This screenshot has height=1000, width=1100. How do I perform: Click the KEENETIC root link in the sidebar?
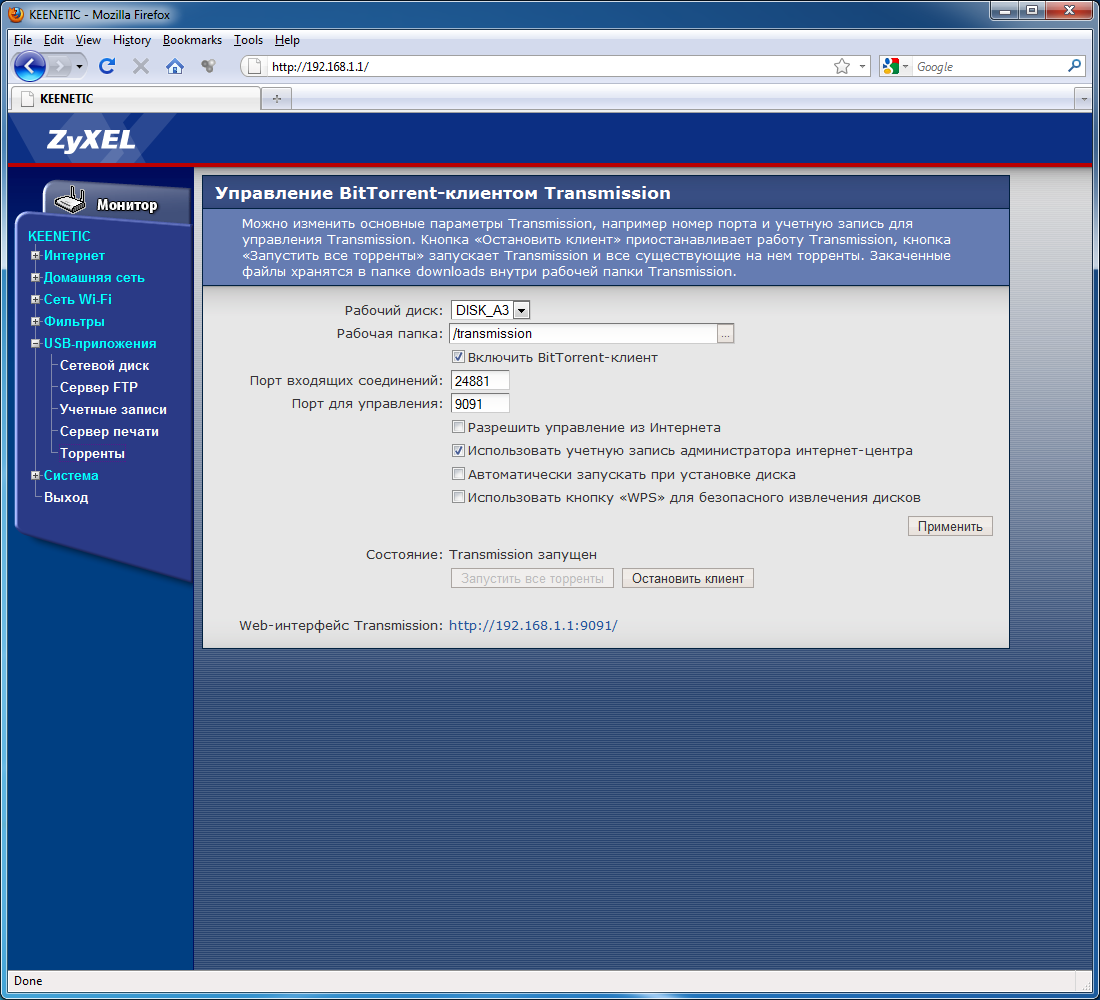click(x=59, y=236)
